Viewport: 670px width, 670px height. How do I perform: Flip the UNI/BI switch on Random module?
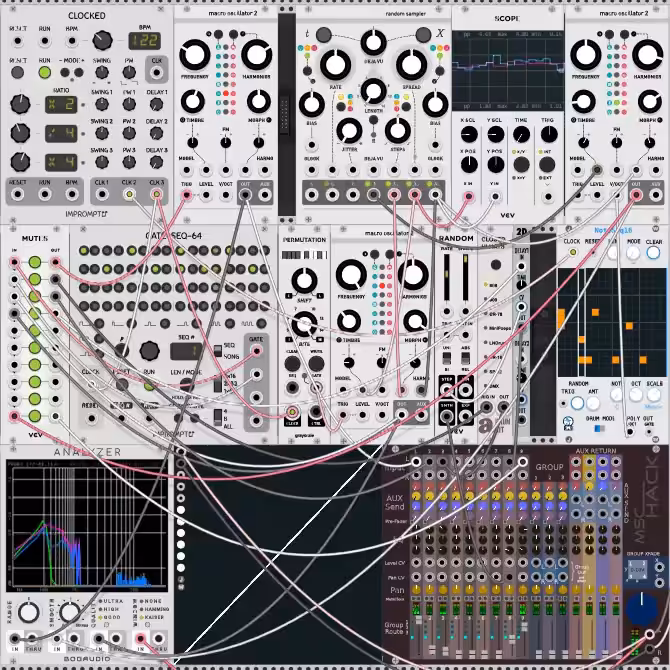point(447,357)
